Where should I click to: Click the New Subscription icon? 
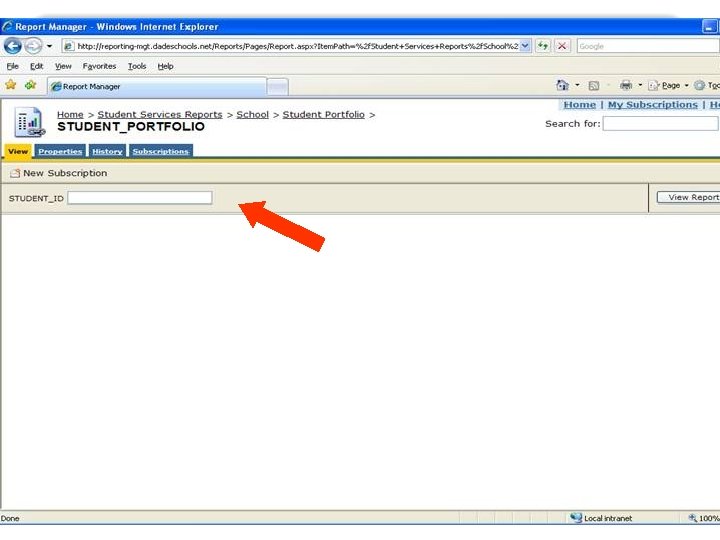coord(15,173)
